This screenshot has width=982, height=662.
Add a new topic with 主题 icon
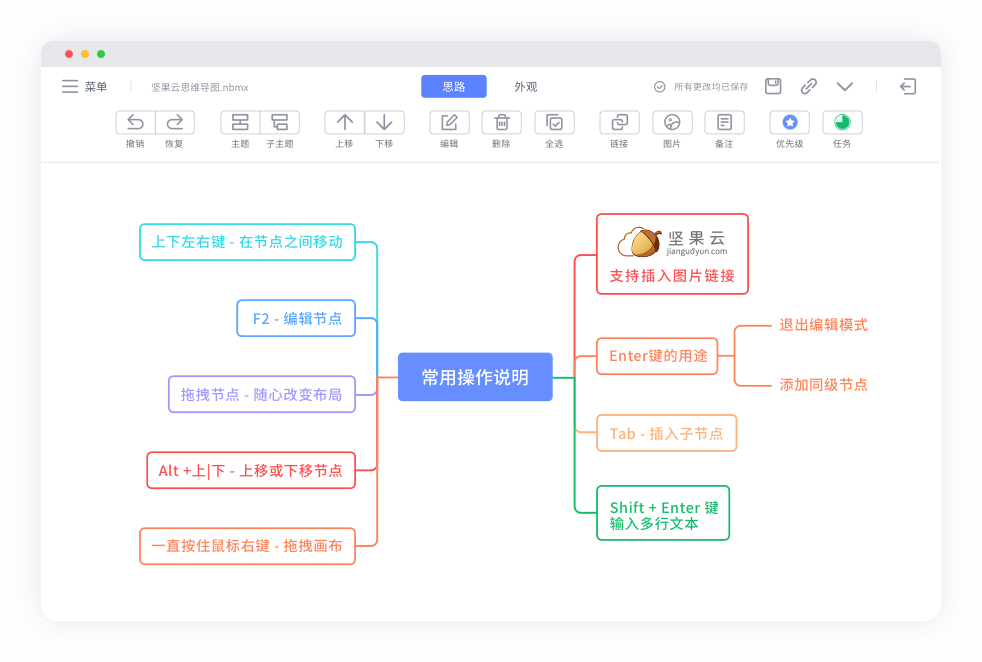(240, 122)
